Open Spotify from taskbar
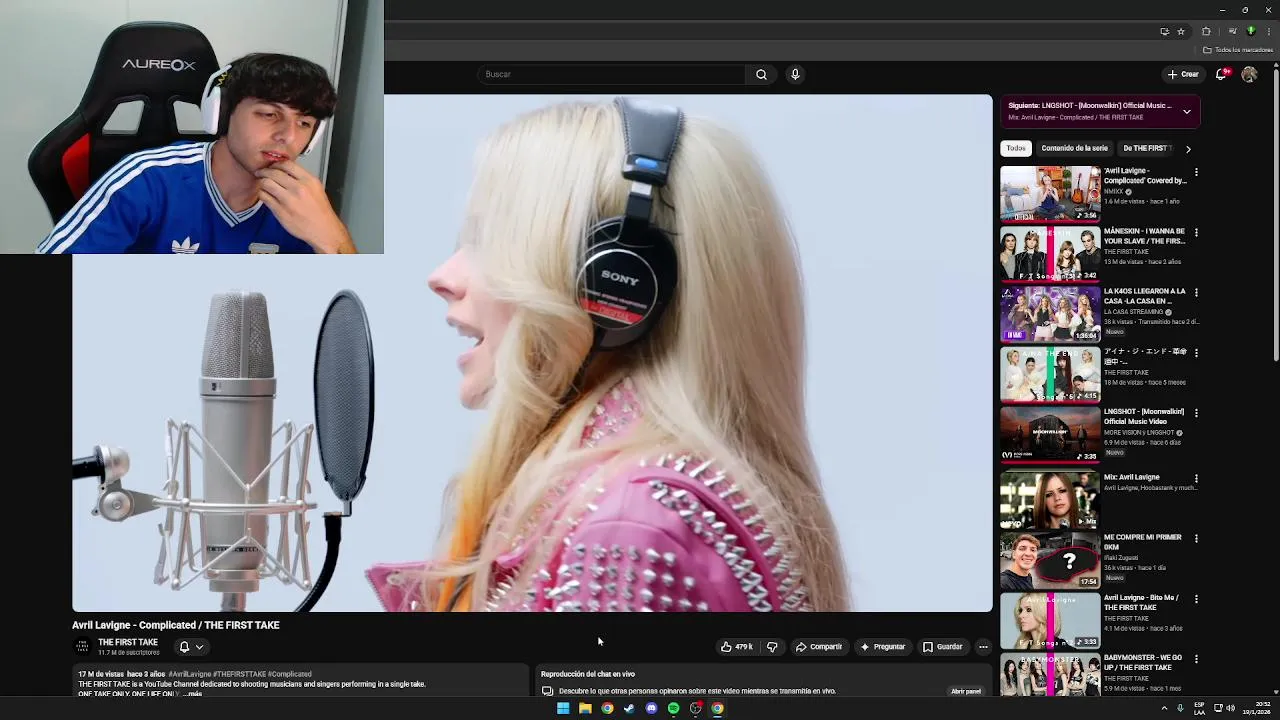1280x720 pixels. click(x=673, y=708)
